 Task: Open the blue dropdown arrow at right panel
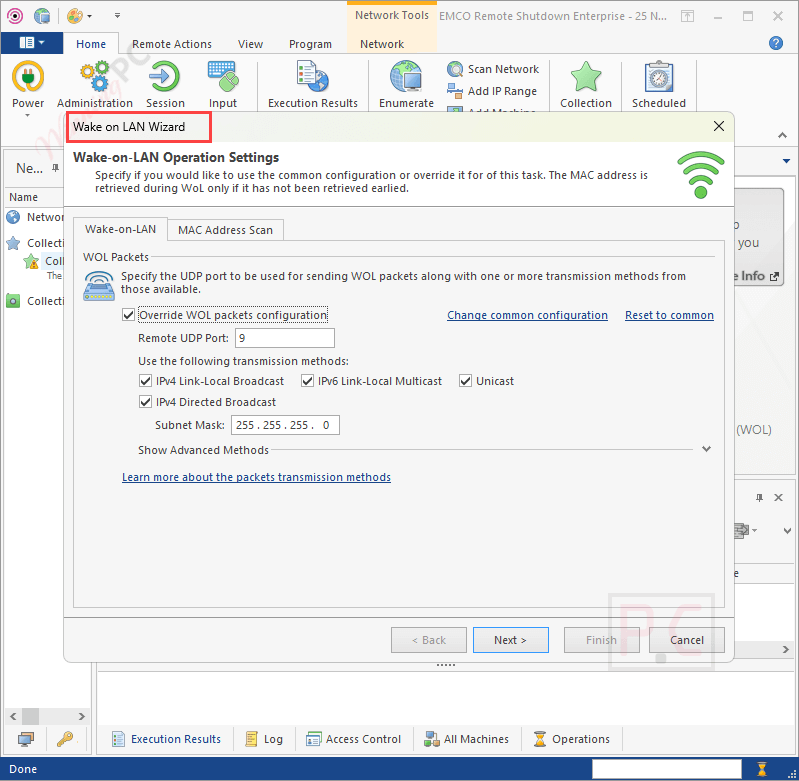click(x=786, y=161)
